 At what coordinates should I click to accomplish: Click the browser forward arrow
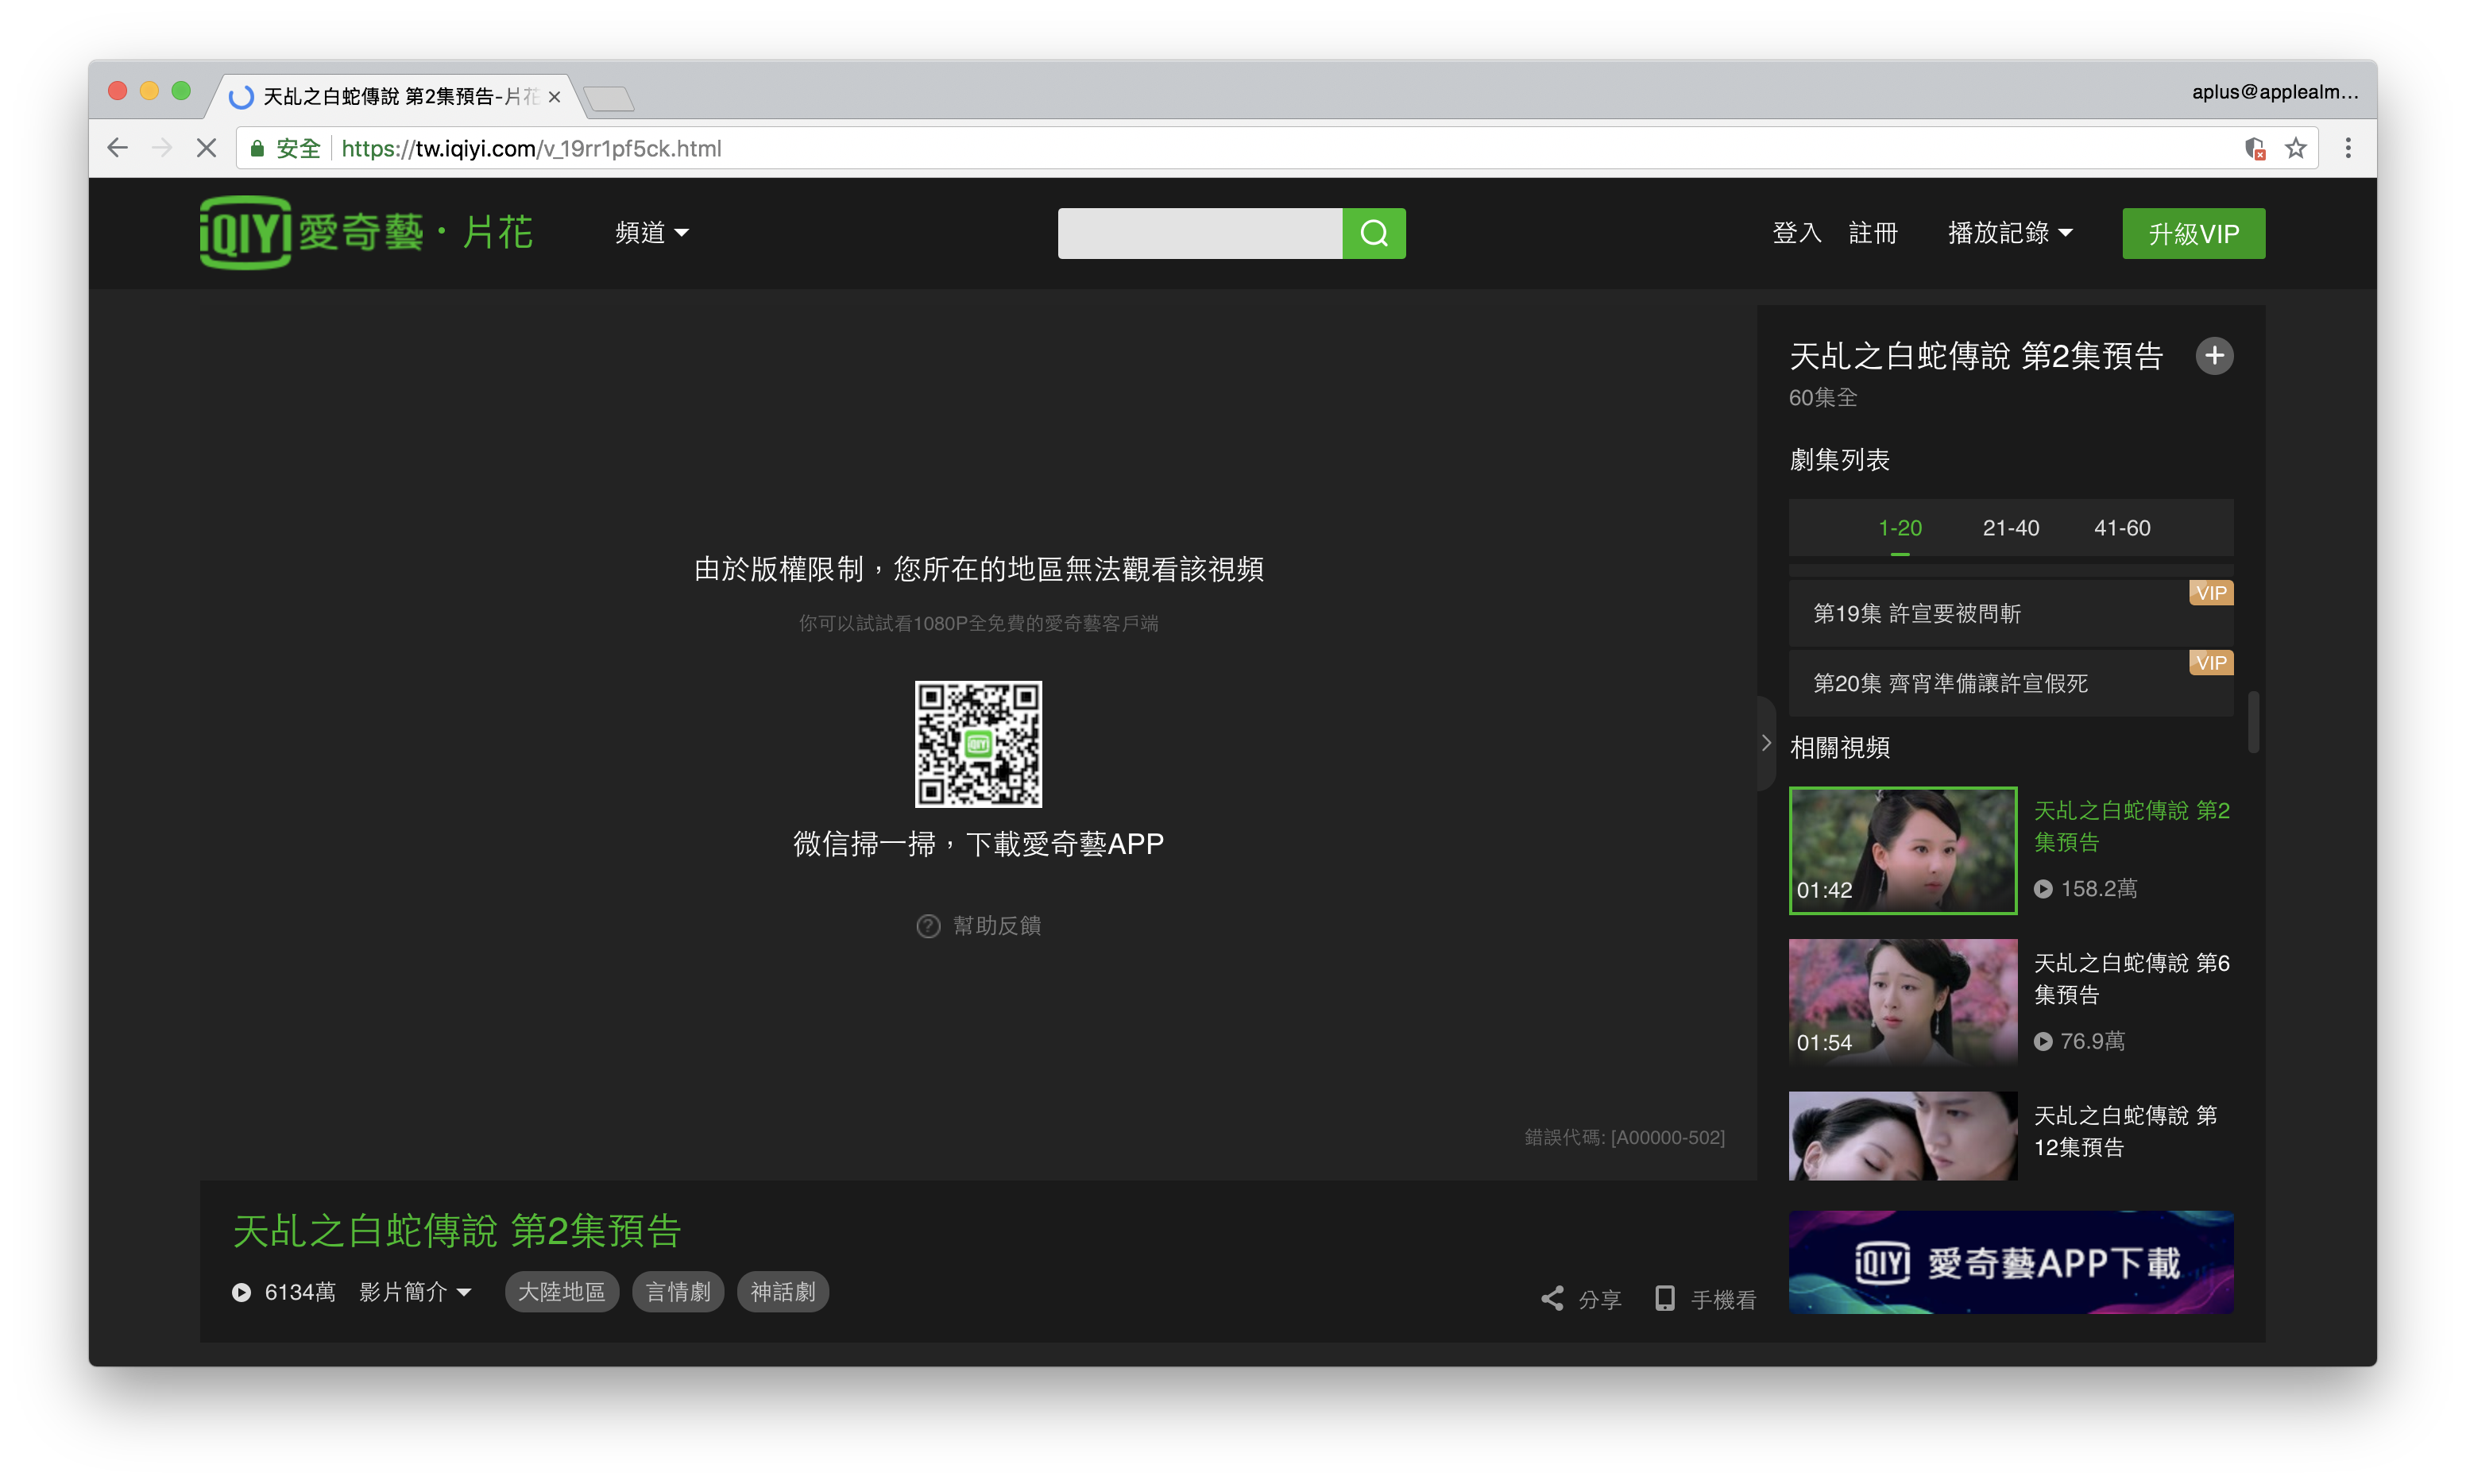[x=162, y=148]
